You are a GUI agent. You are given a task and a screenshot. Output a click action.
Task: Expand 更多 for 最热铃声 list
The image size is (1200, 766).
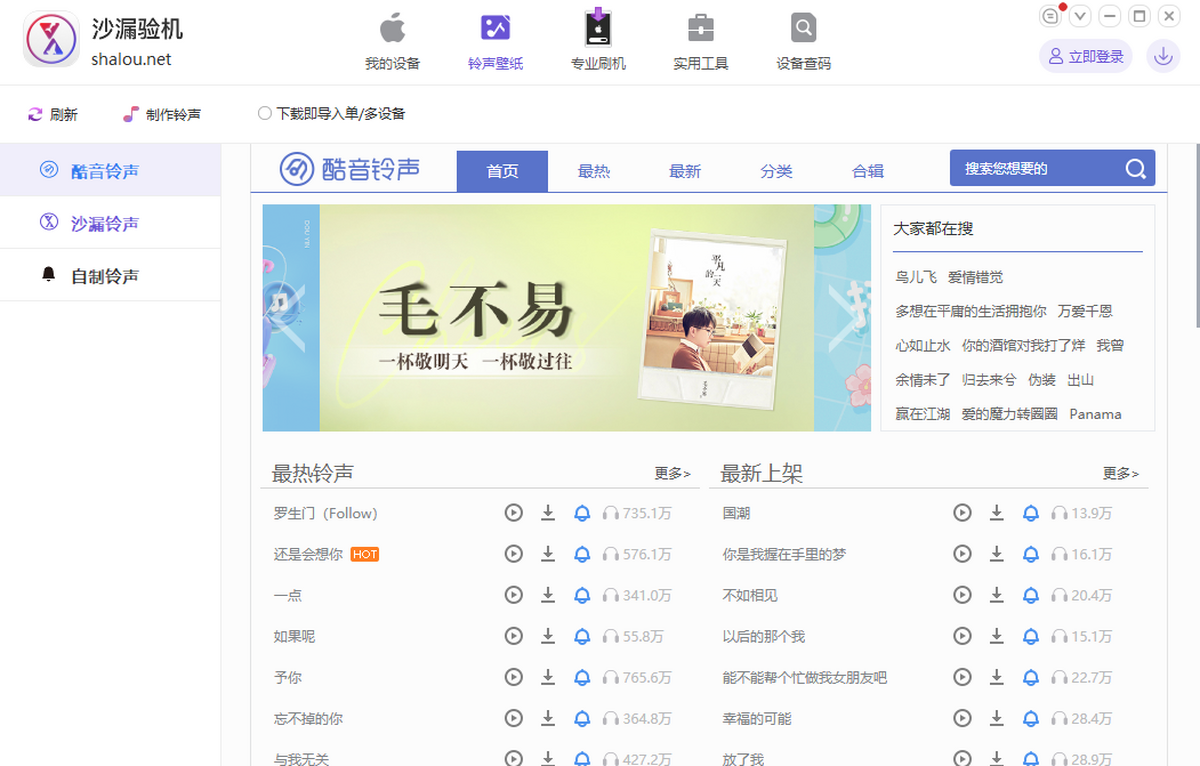[x=672, y=473]
